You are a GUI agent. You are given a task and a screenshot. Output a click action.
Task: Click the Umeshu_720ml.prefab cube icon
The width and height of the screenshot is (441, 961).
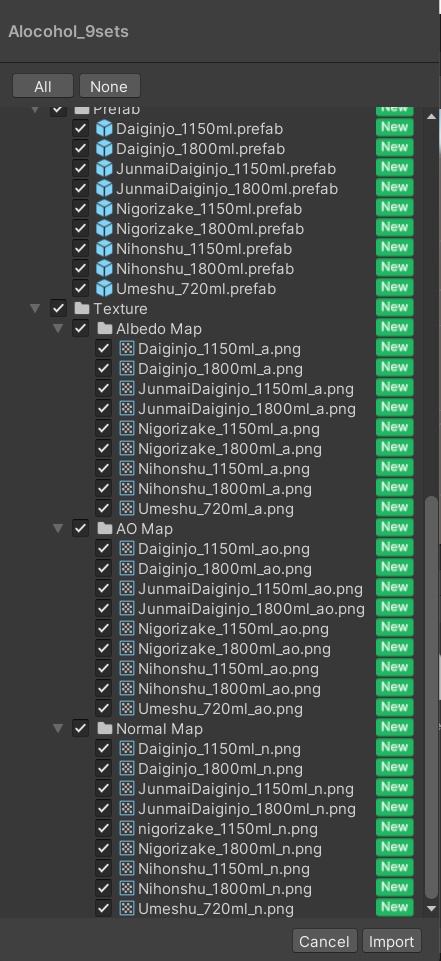tap(104, 289)
